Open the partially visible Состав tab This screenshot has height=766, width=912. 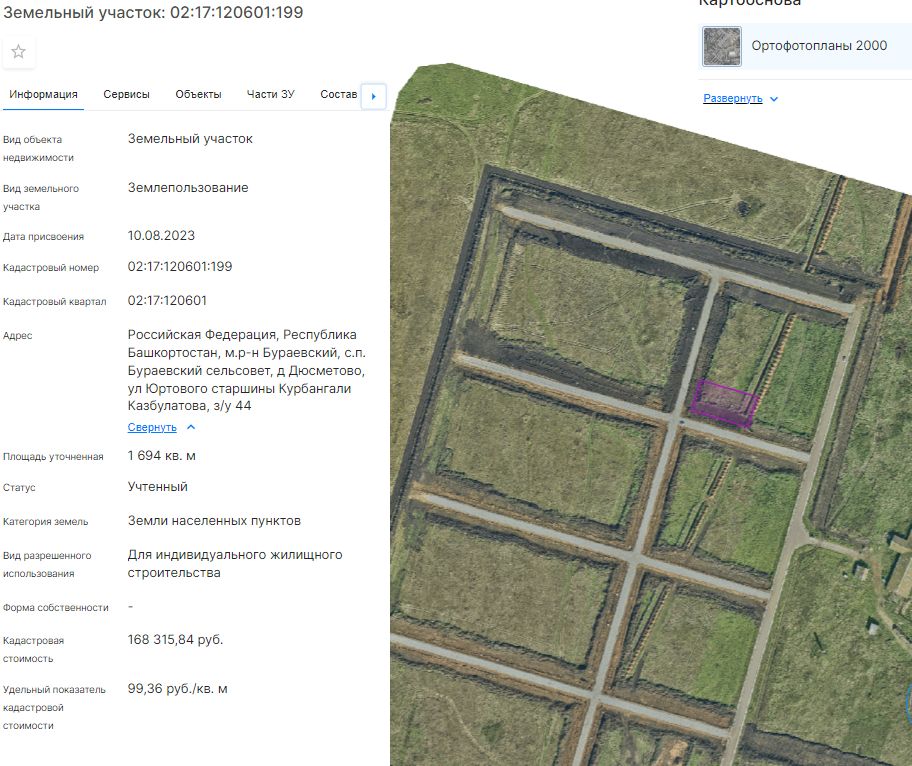338,94
